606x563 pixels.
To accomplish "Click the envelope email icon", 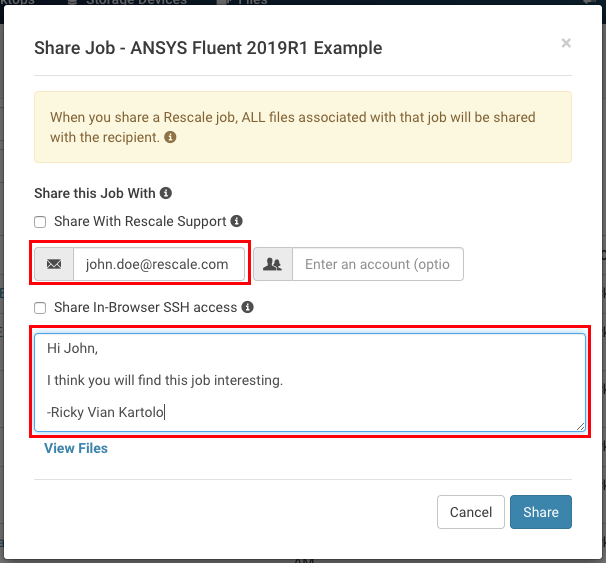I will pos(54,264).
